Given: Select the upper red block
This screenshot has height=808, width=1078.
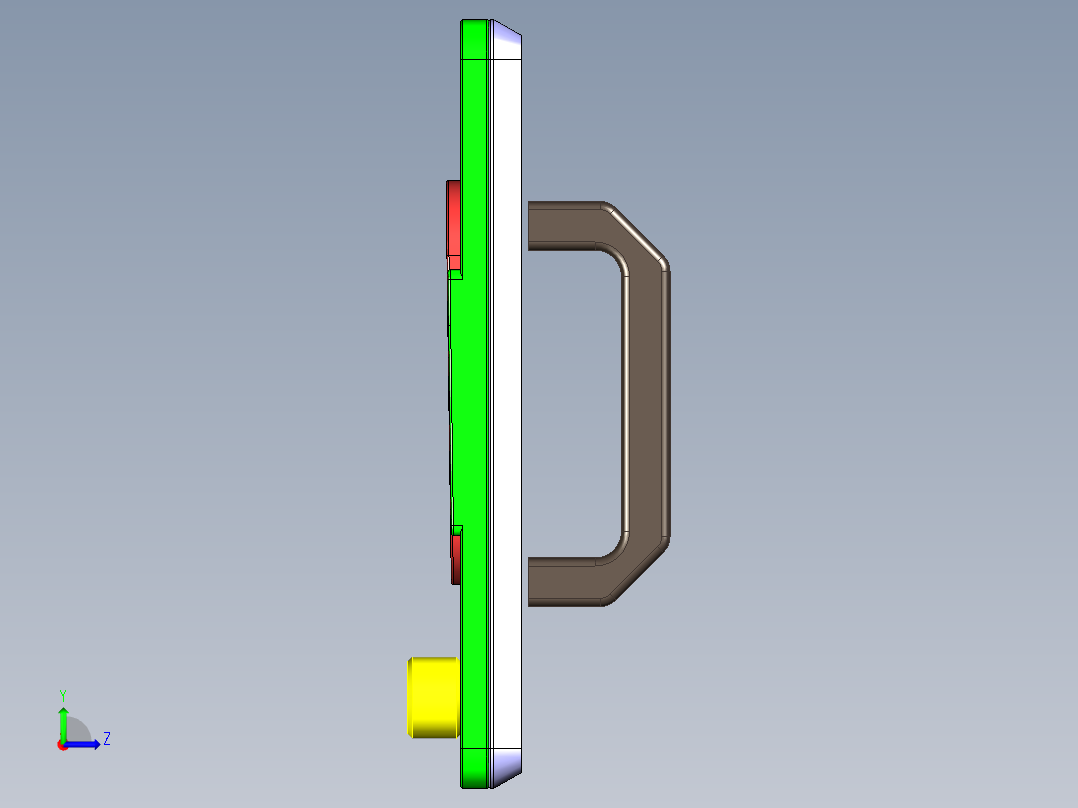Looking at the screenshot, I should coord(454,218).
